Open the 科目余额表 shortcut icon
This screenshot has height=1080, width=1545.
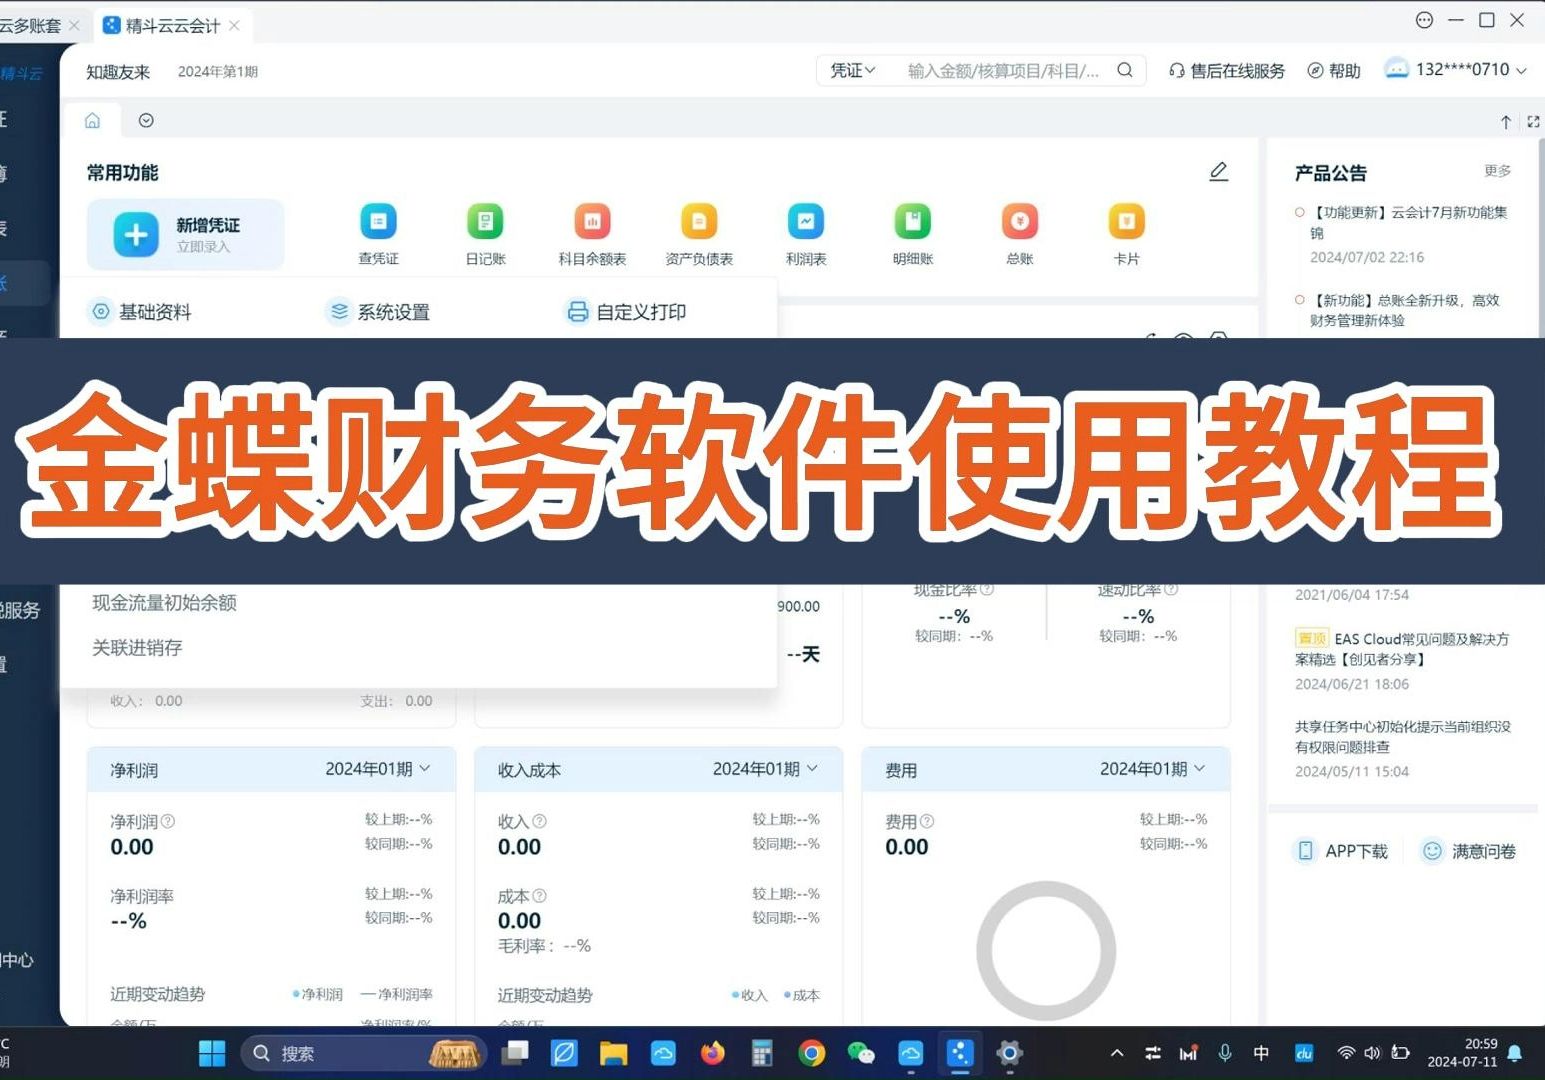[592, 221]
